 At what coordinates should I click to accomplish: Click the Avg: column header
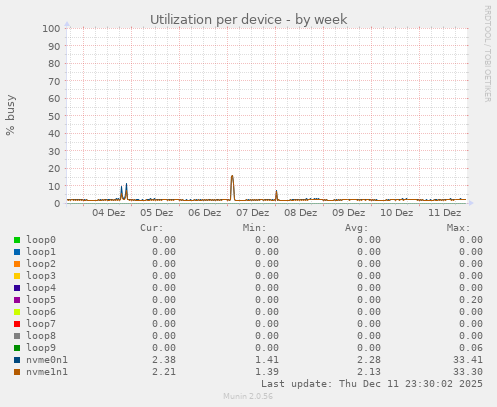coord(357,228)
